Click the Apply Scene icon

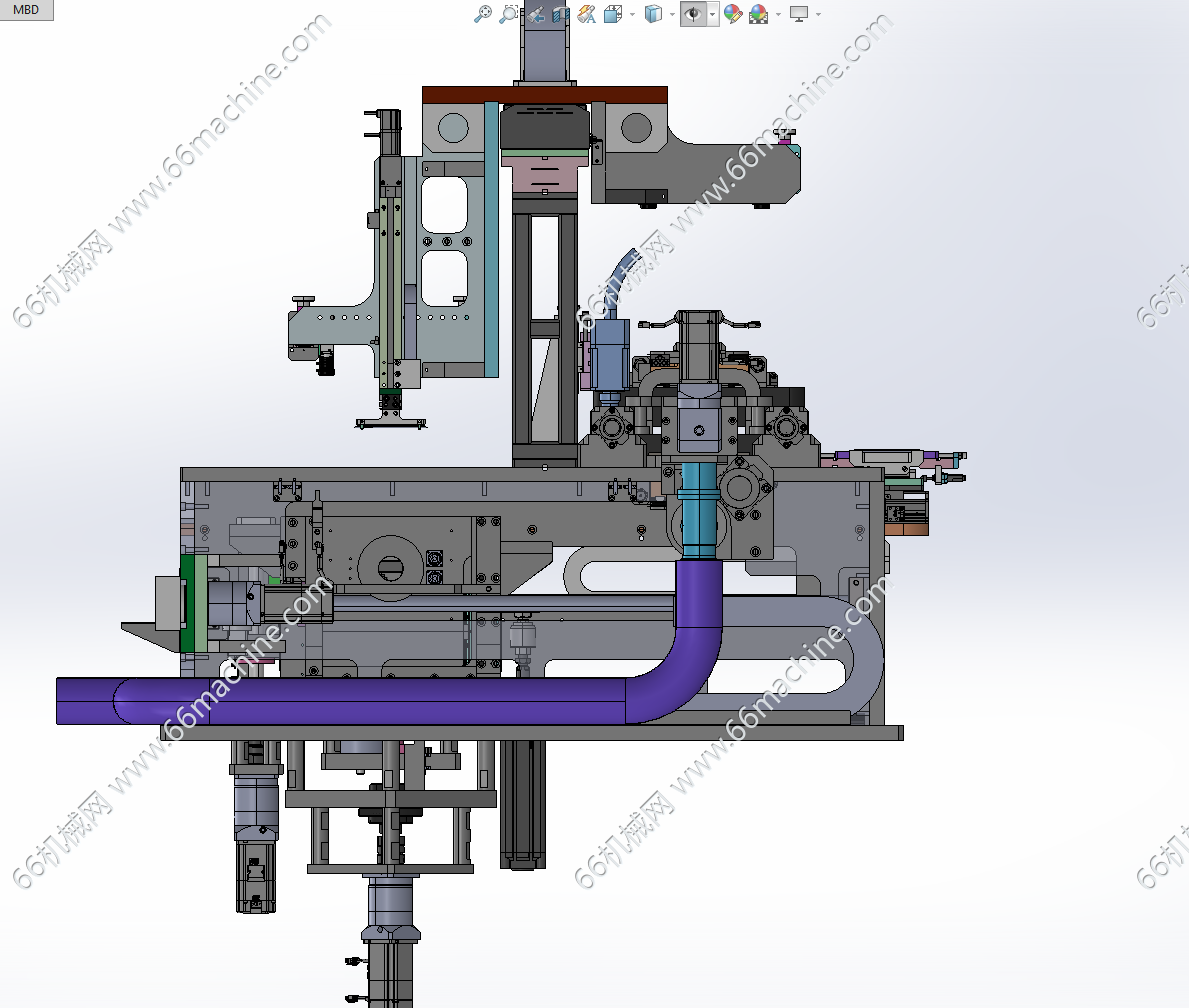coord(759,14)
